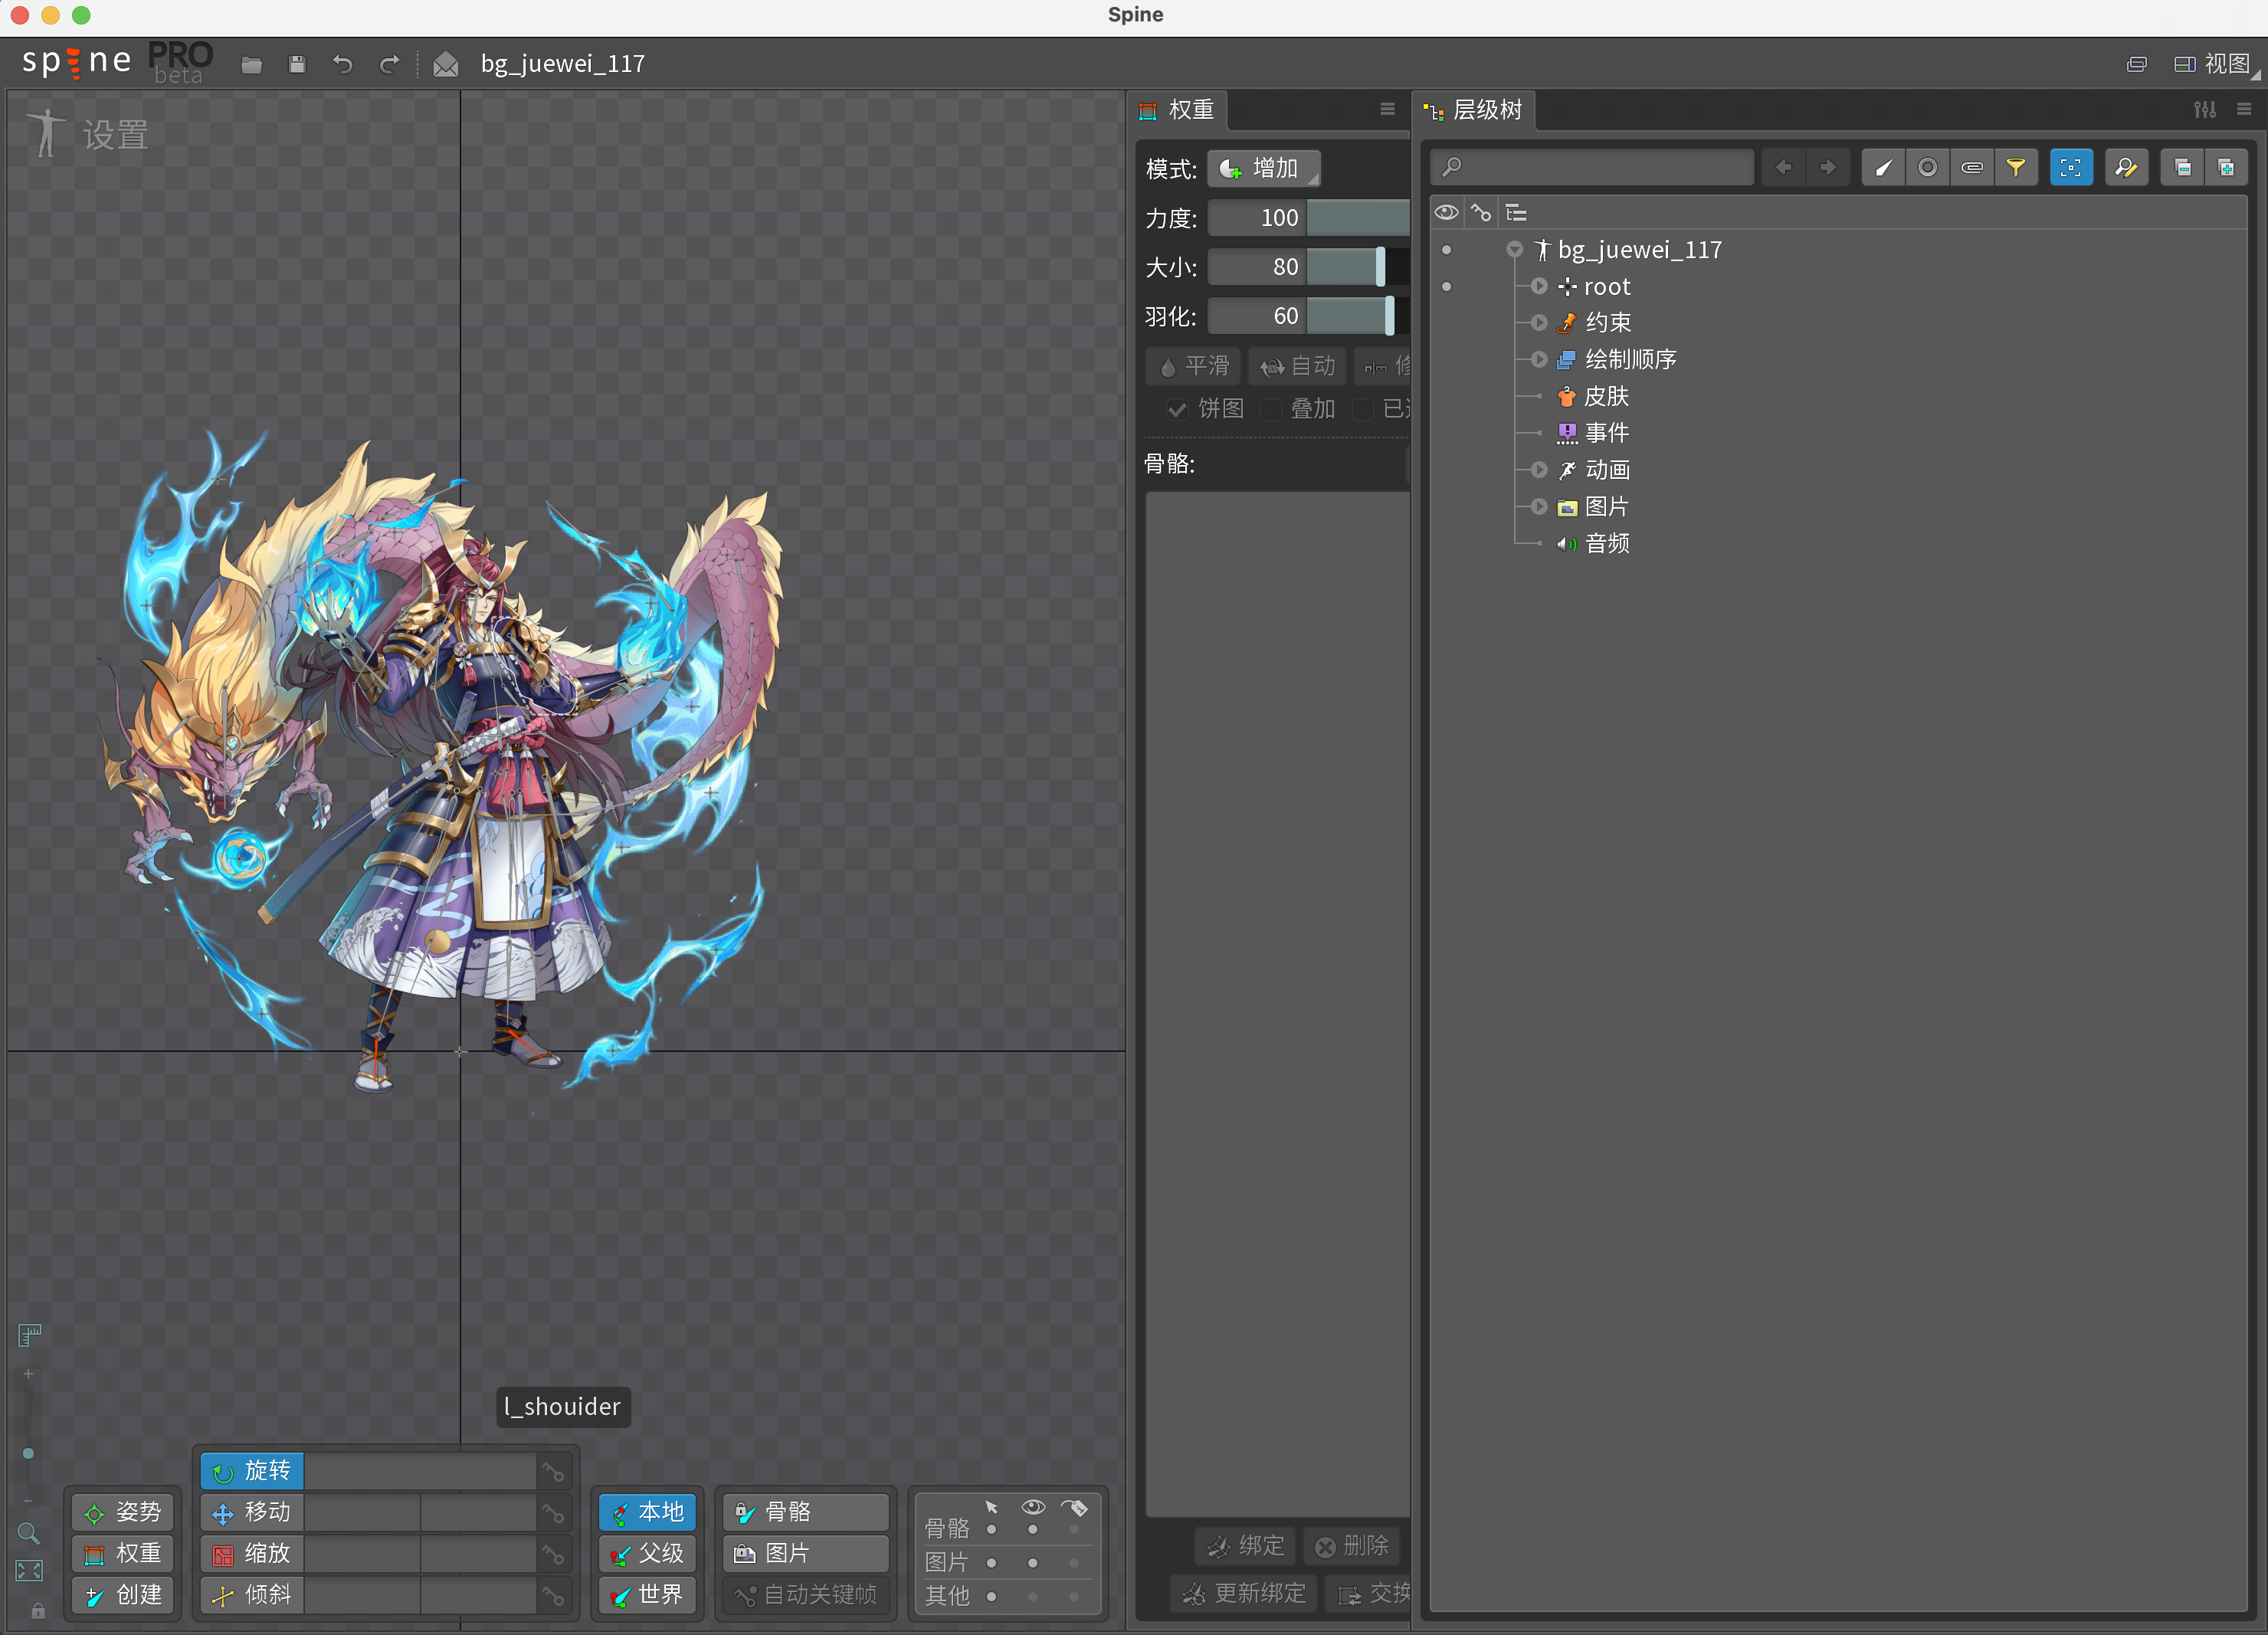Screen dimensions: 2268x1635
Task: Toggle the 饼图 checkbox
Action: 1177,409
